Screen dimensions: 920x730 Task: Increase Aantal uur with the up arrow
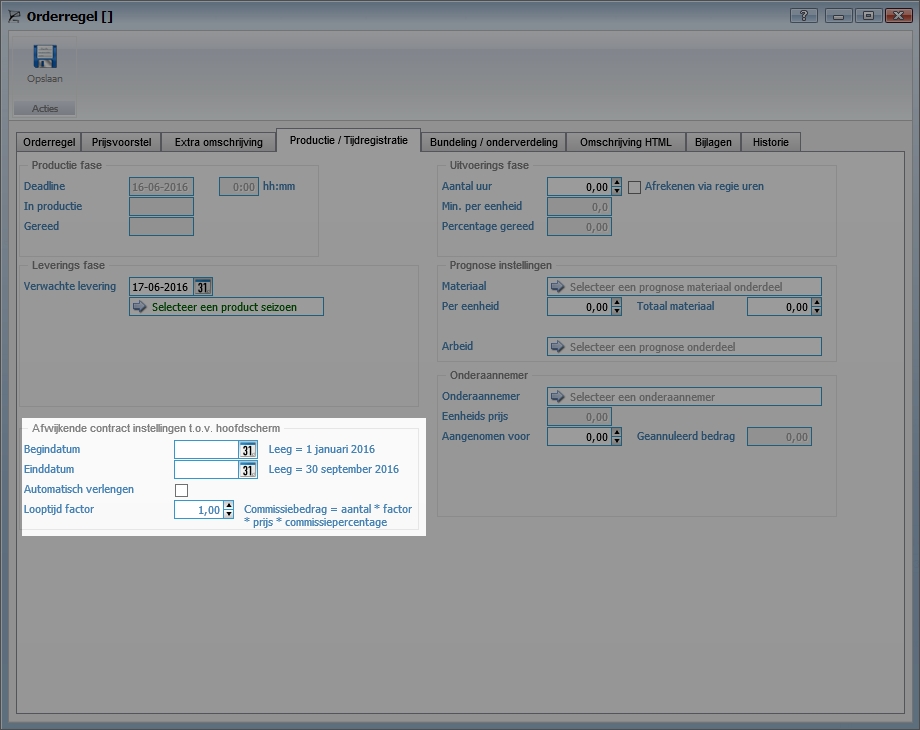[x=616, y=182]
